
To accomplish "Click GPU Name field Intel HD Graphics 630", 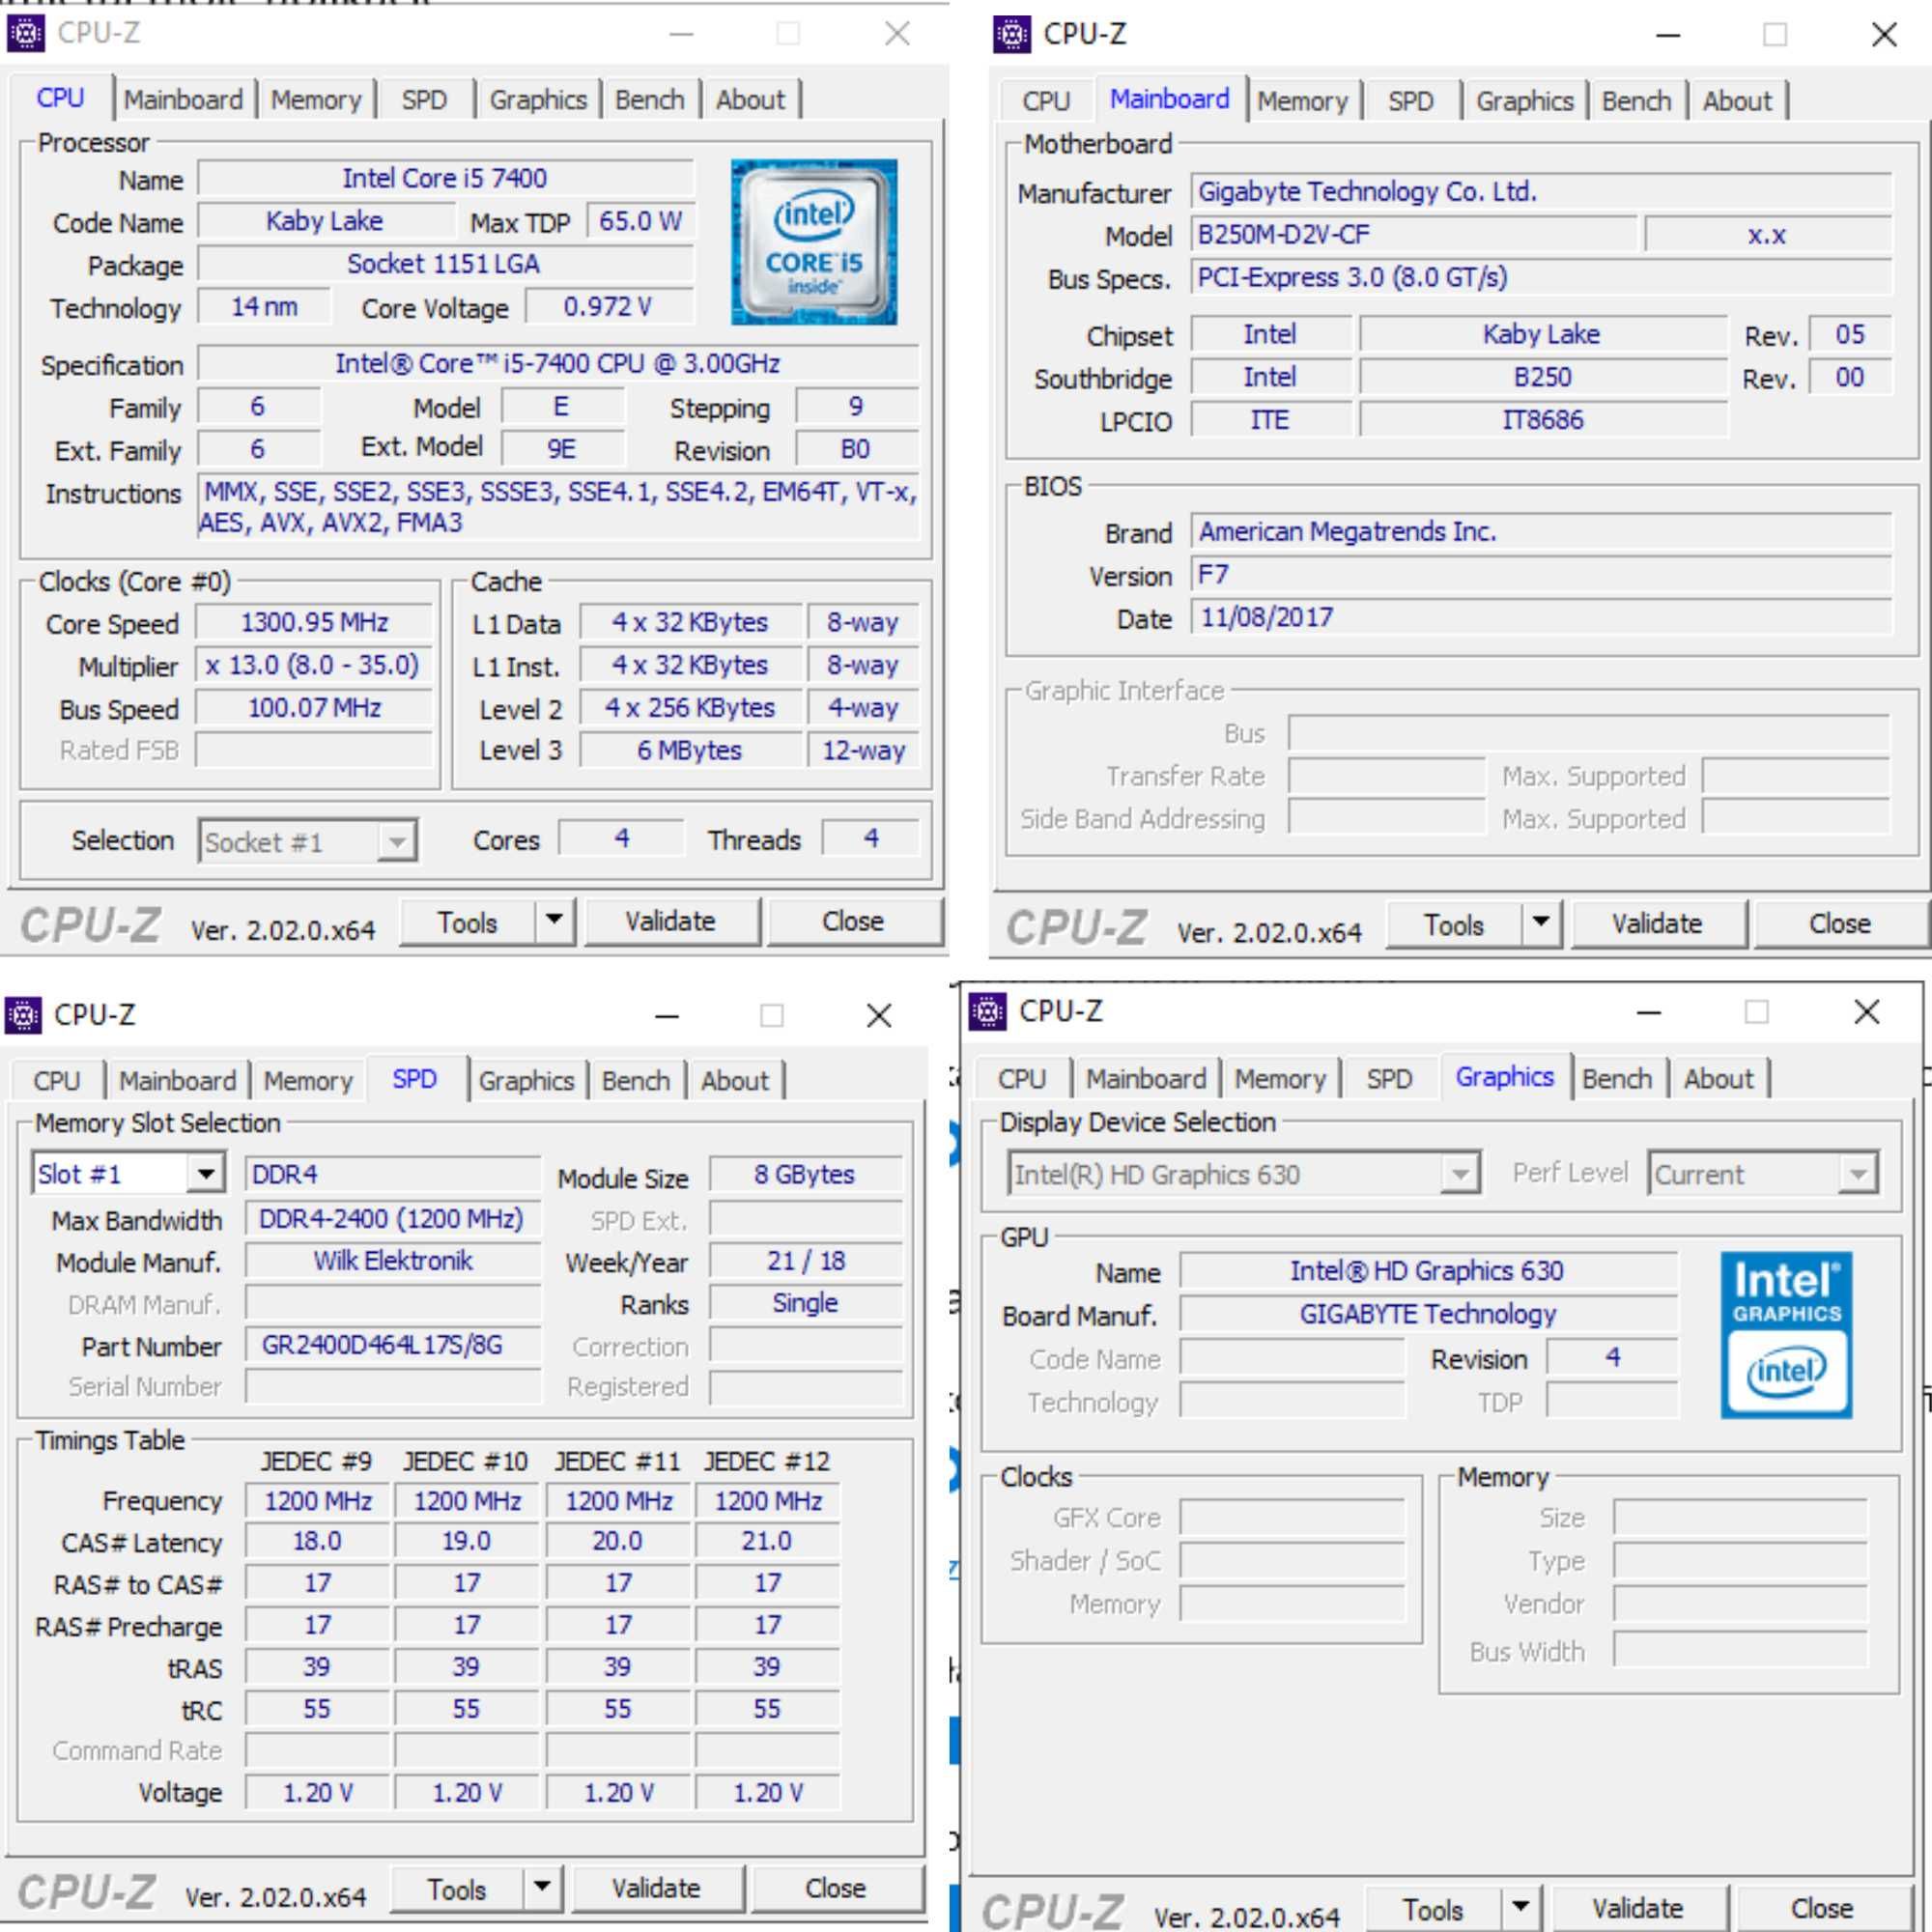I will click(1427, 1270).
